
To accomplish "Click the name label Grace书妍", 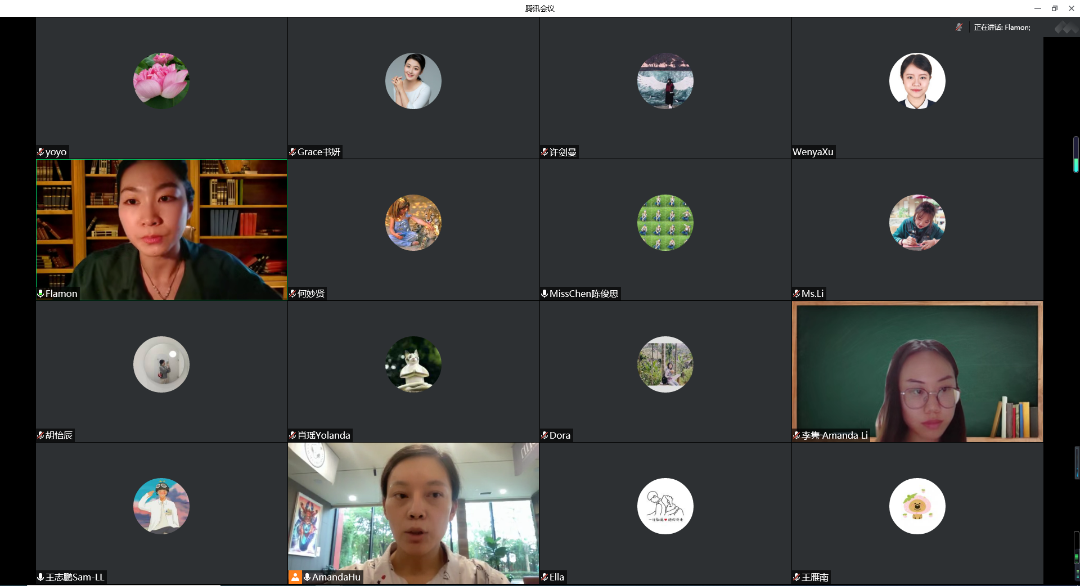I will tap(319, 152).
